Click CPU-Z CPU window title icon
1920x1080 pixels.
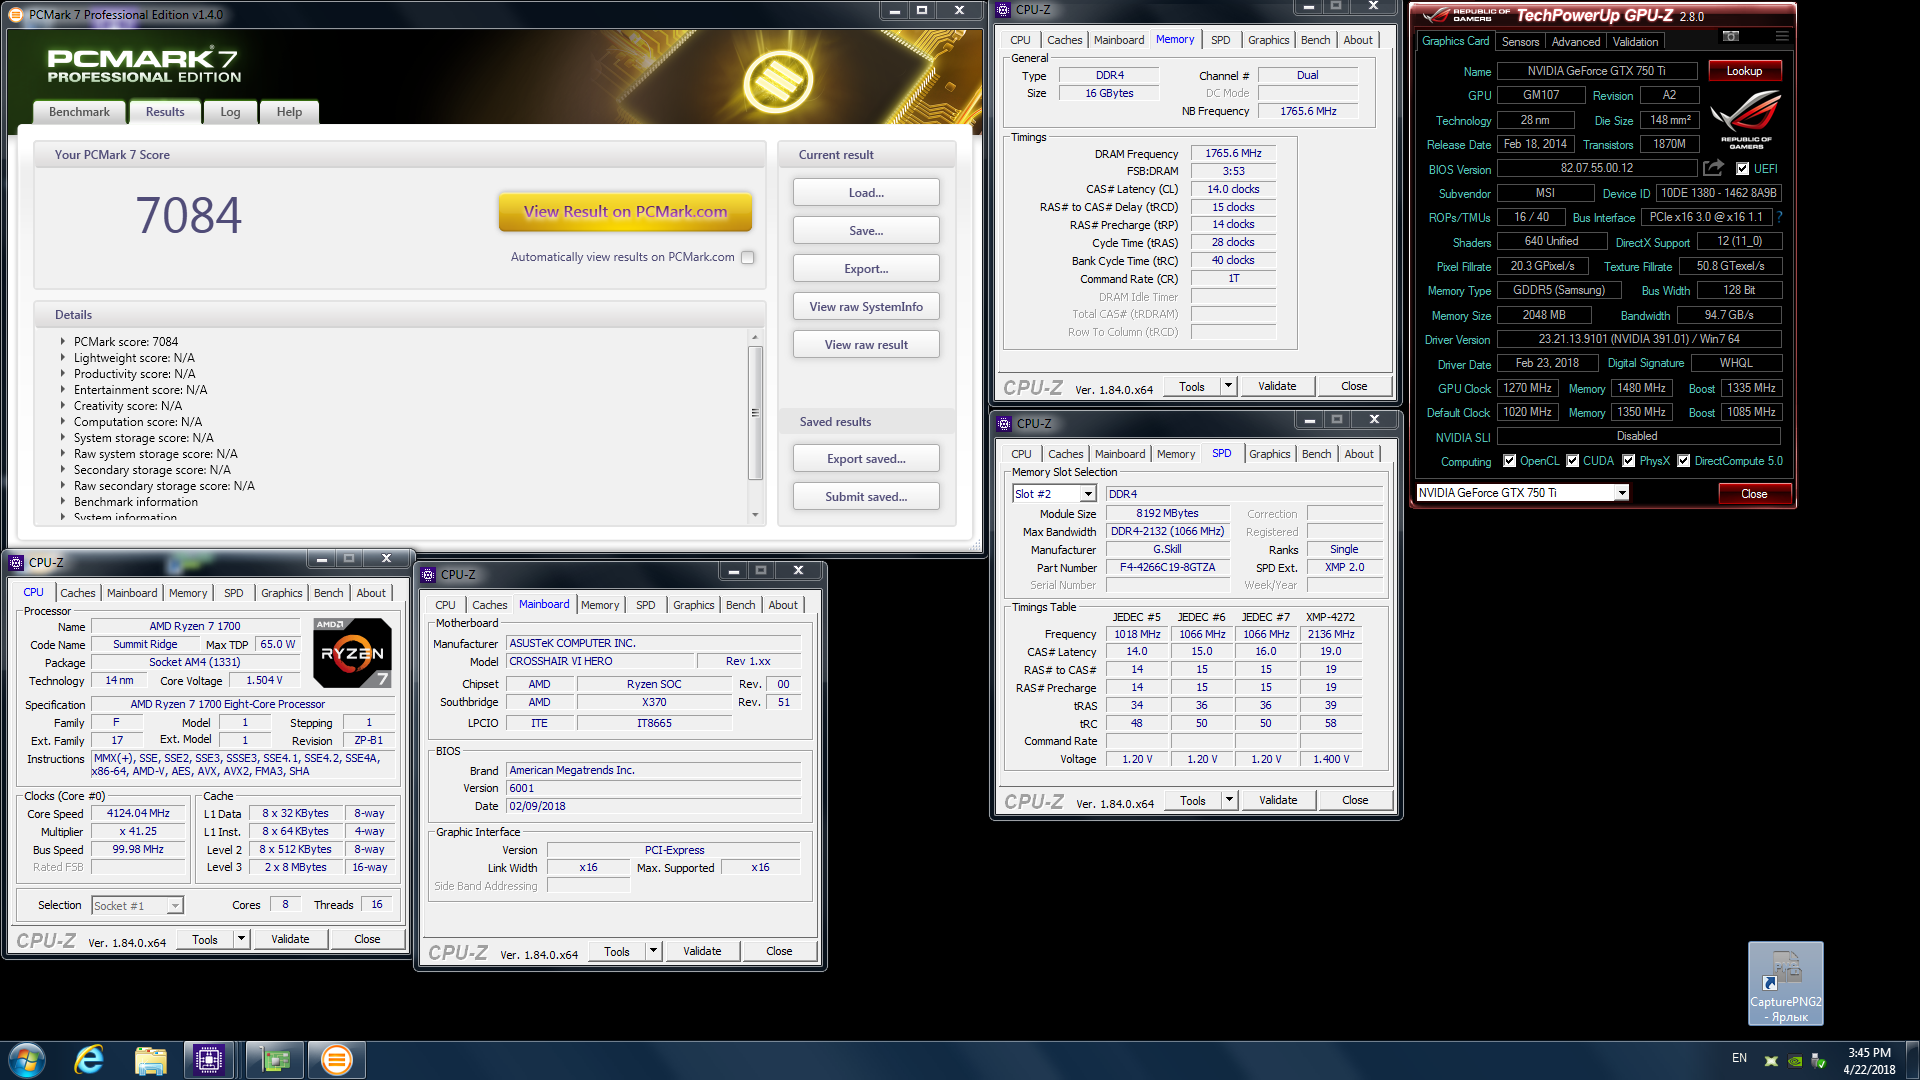click(x=16, y=563)
